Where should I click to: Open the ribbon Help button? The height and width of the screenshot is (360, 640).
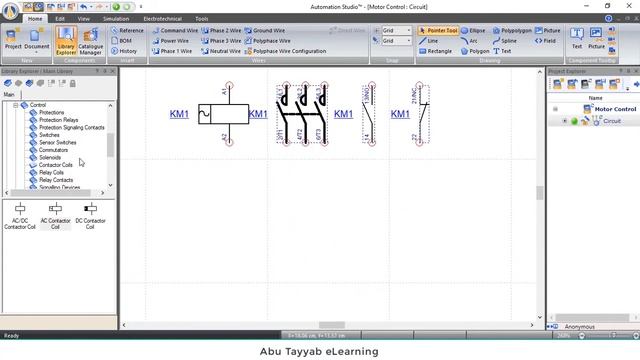tap(608, 18)
